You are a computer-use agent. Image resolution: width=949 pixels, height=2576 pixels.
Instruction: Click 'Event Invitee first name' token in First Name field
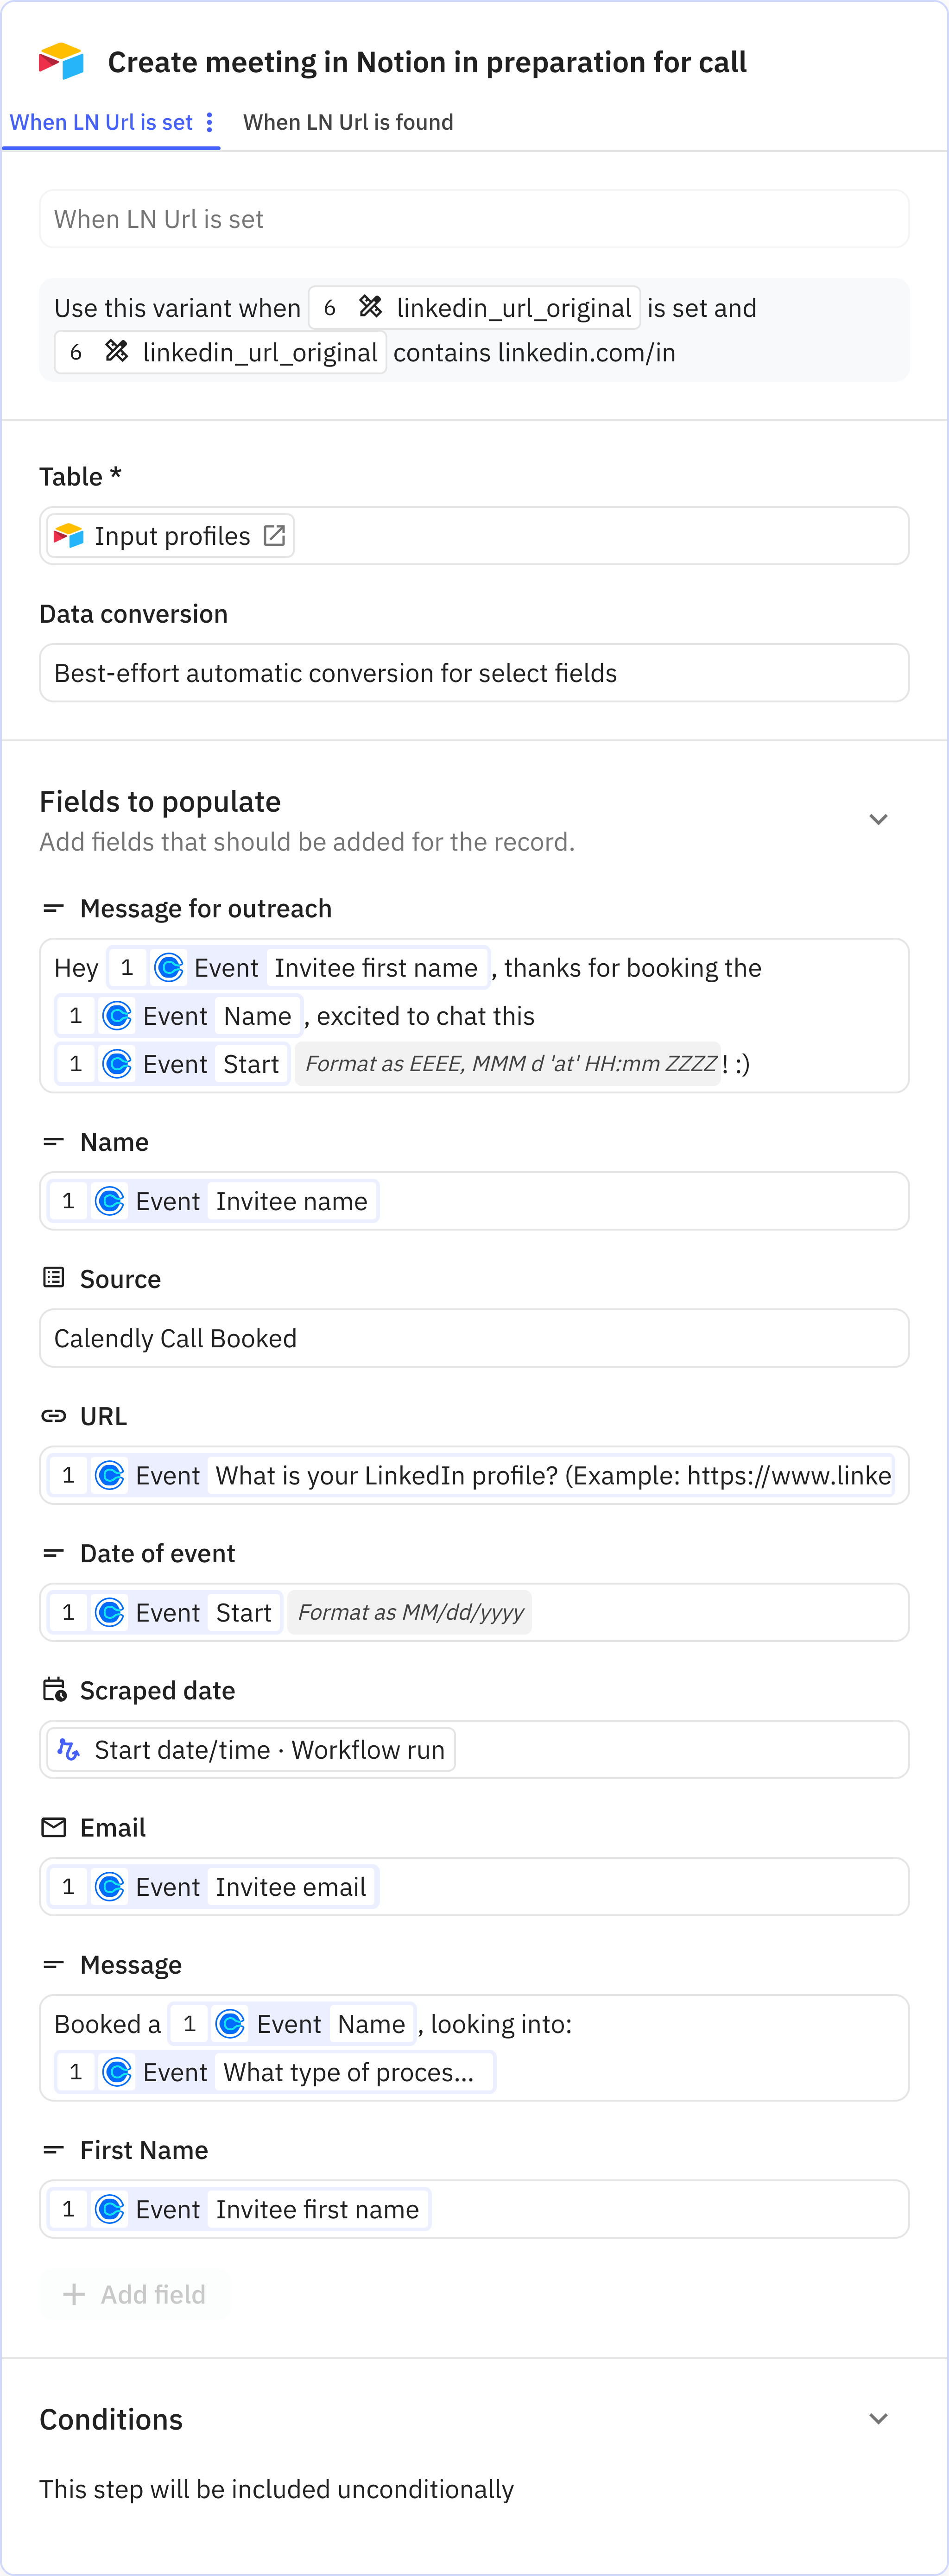click(x=239, y=2209)
